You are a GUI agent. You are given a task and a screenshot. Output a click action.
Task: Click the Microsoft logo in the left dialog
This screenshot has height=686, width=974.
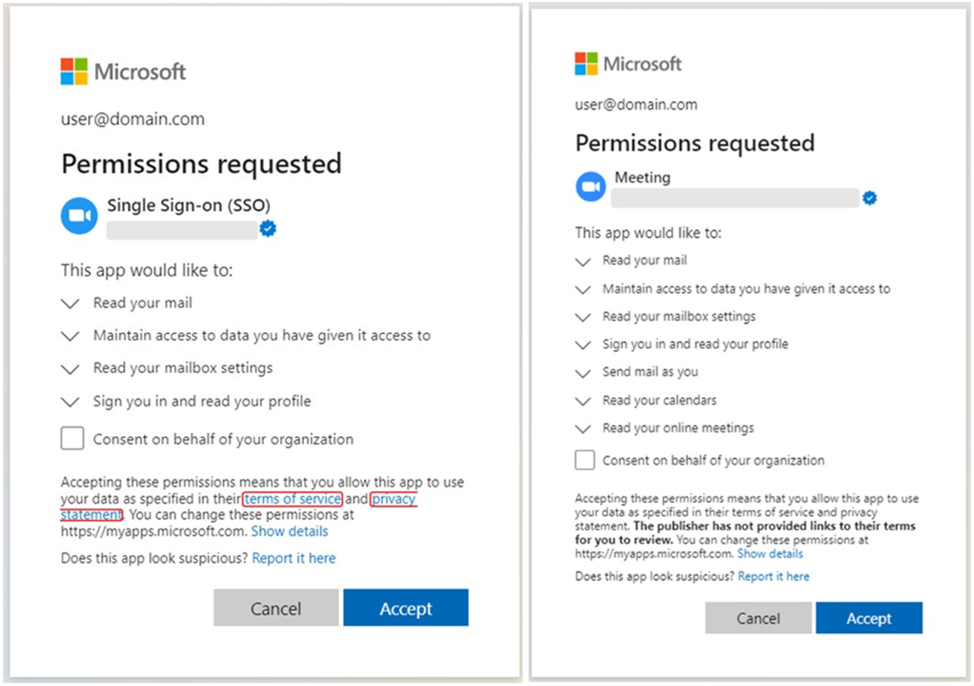pos(123,71)
